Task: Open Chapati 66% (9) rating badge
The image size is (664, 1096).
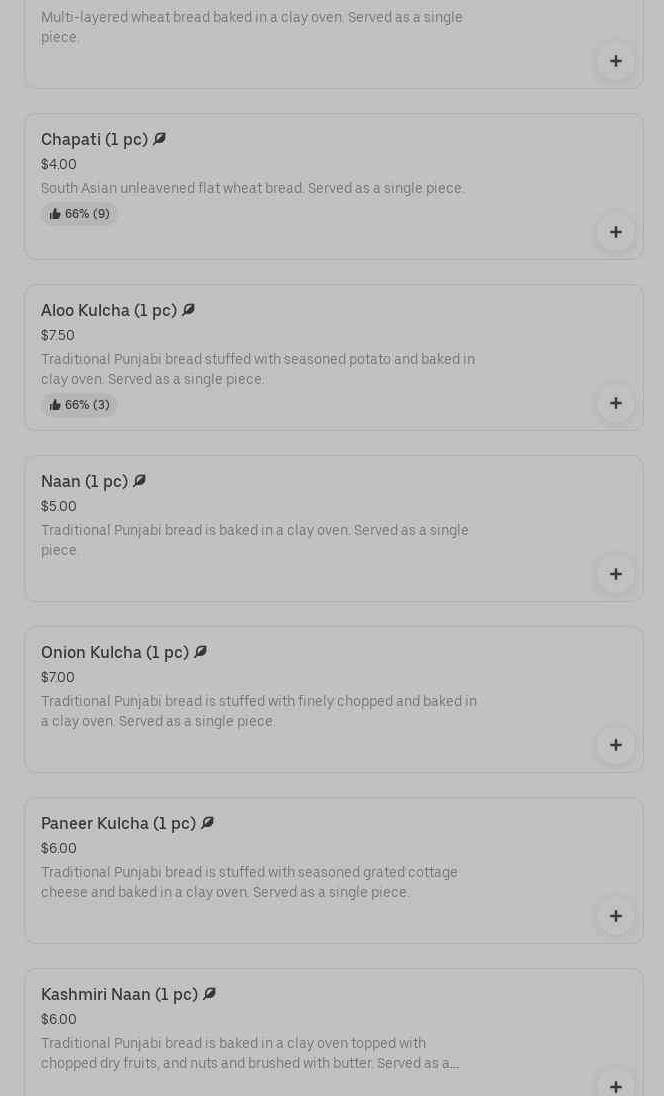Action: (79, 214)
